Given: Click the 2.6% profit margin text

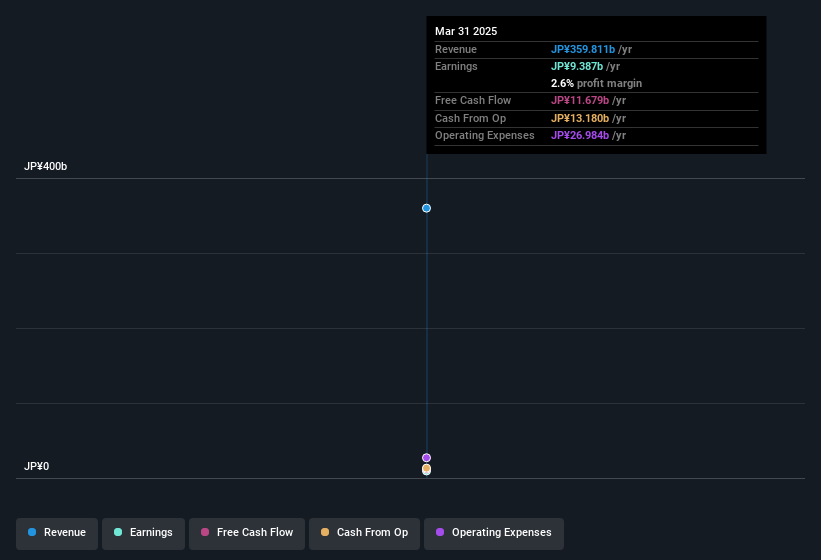Looking at the screenshot, I should (x=596, y=83).
